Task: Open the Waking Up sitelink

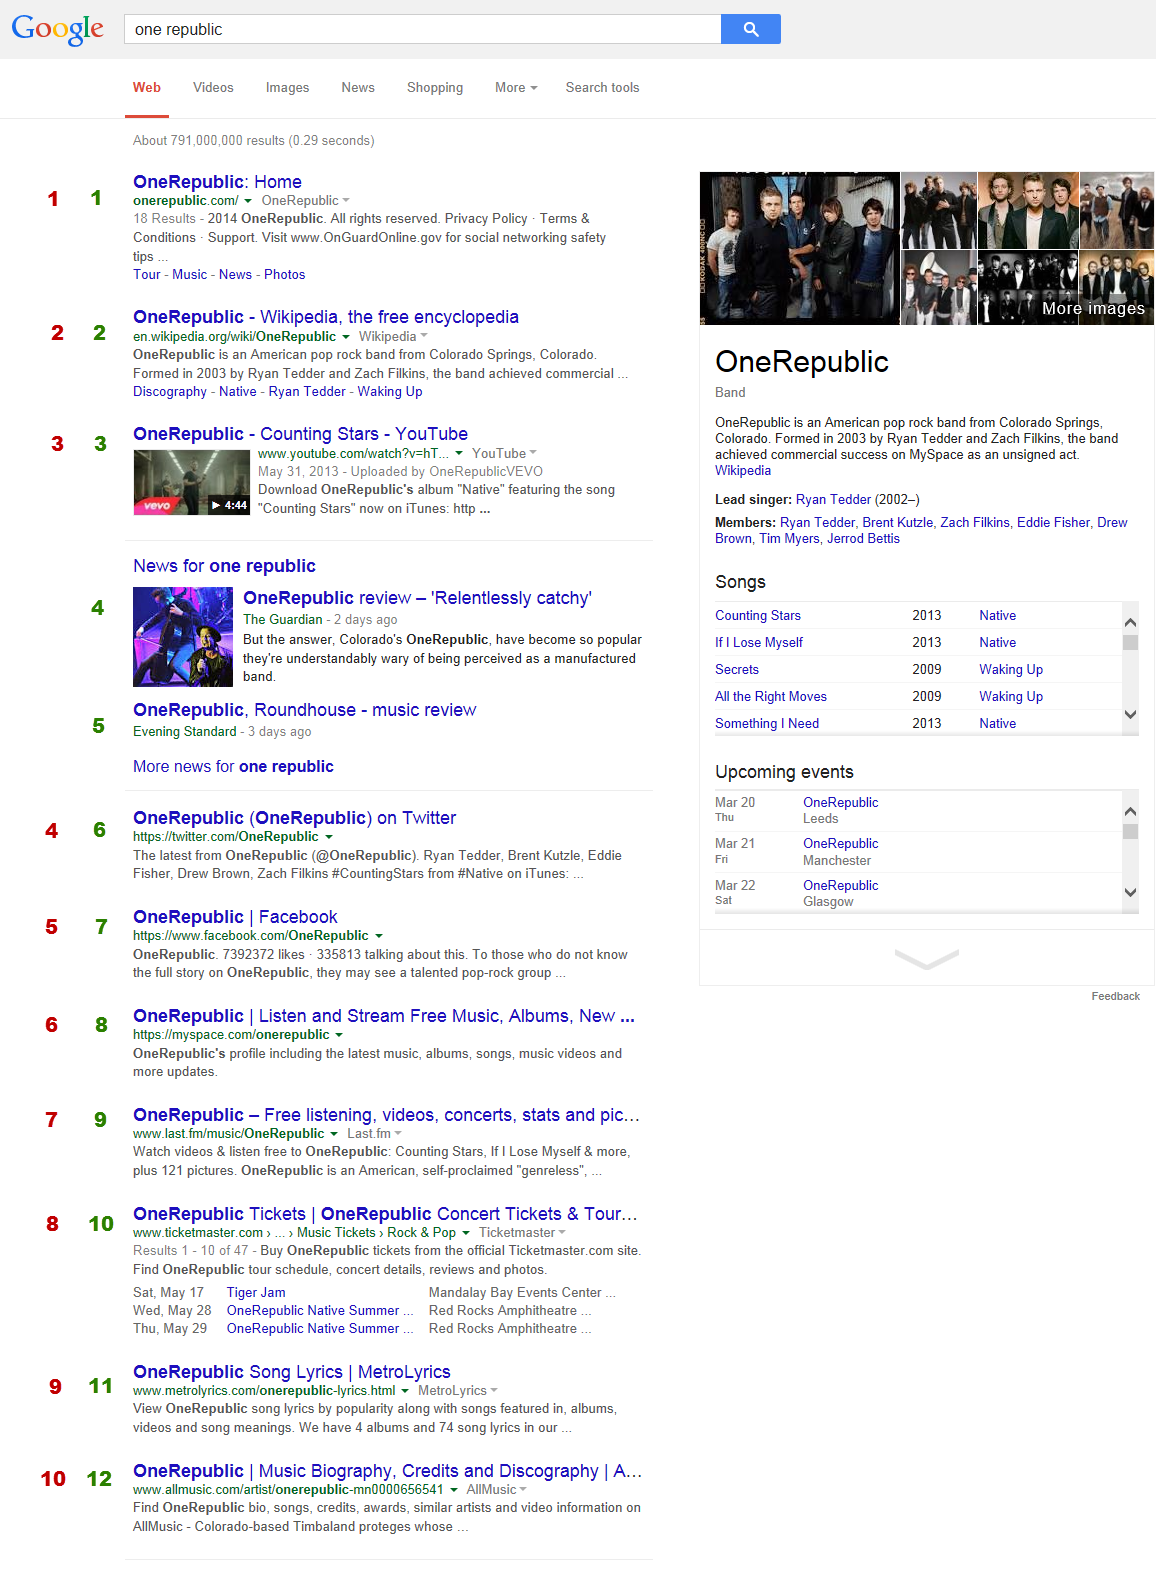Action: click(x=390, y=392)
